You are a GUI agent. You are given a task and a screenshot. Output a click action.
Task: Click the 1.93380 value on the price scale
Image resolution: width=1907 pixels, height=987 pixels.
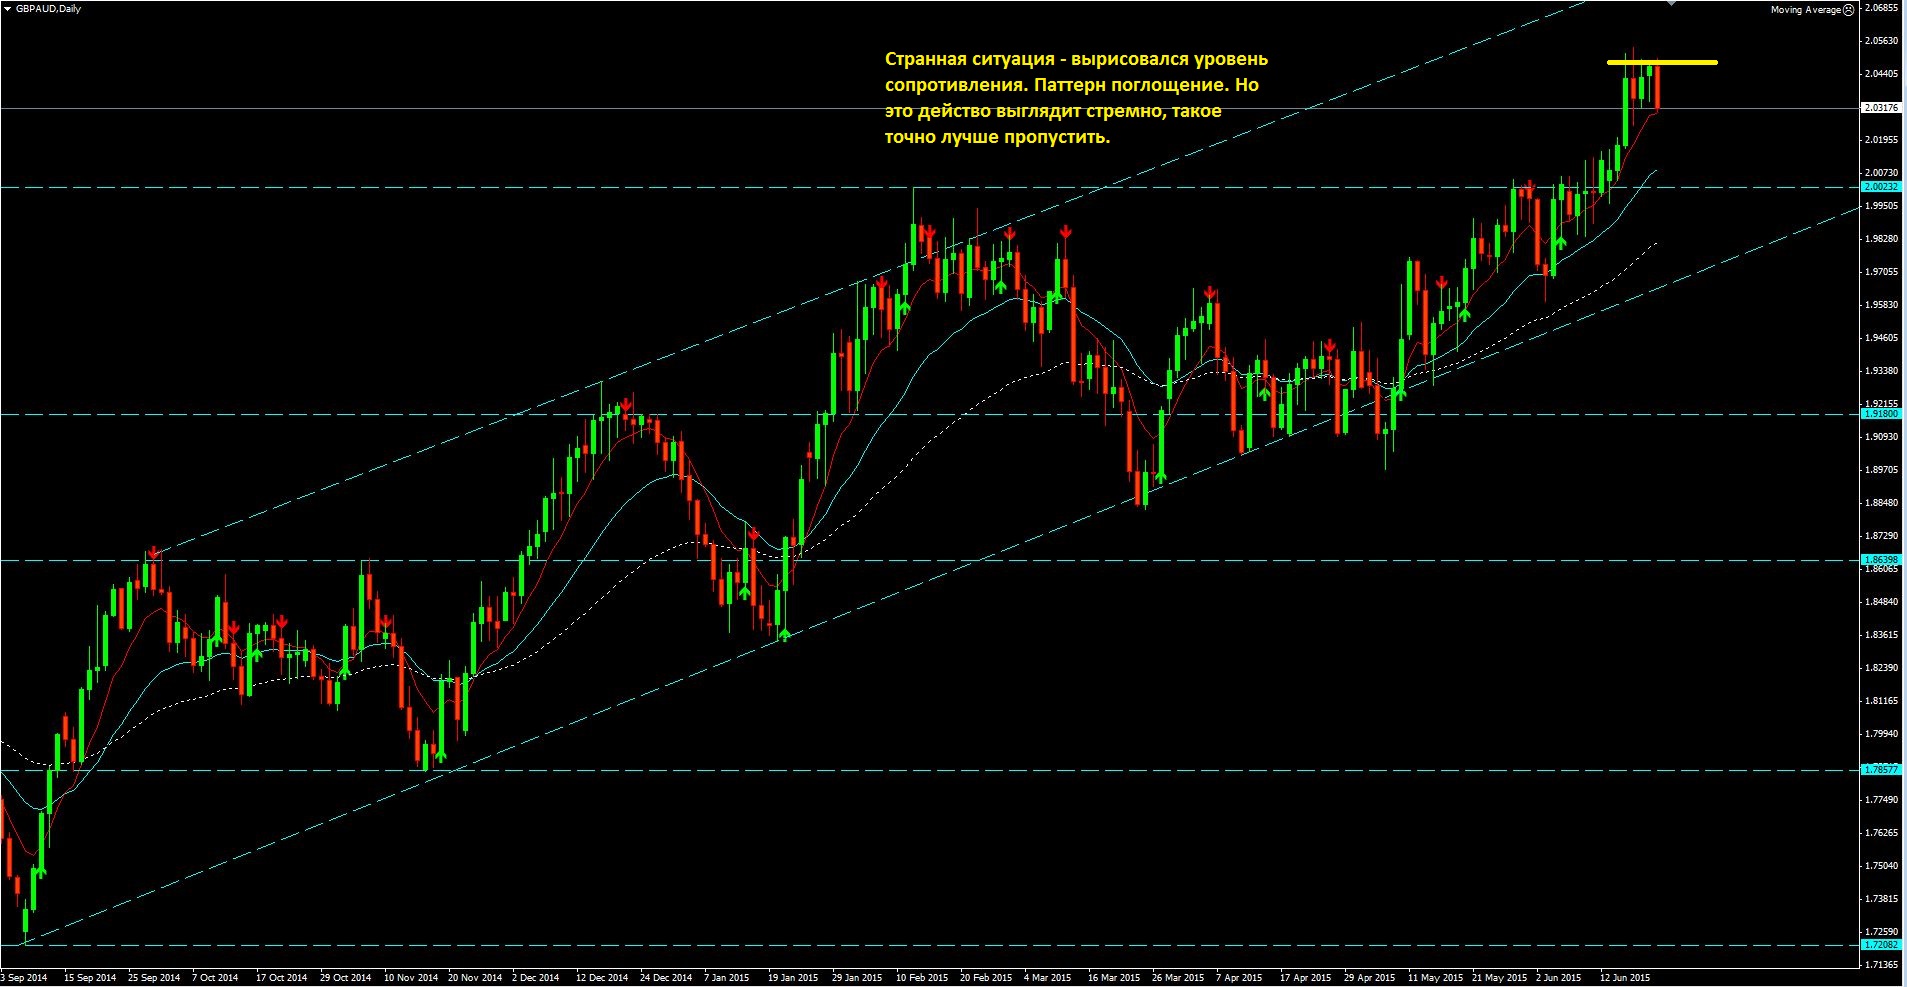click(x=1882, y=371)
